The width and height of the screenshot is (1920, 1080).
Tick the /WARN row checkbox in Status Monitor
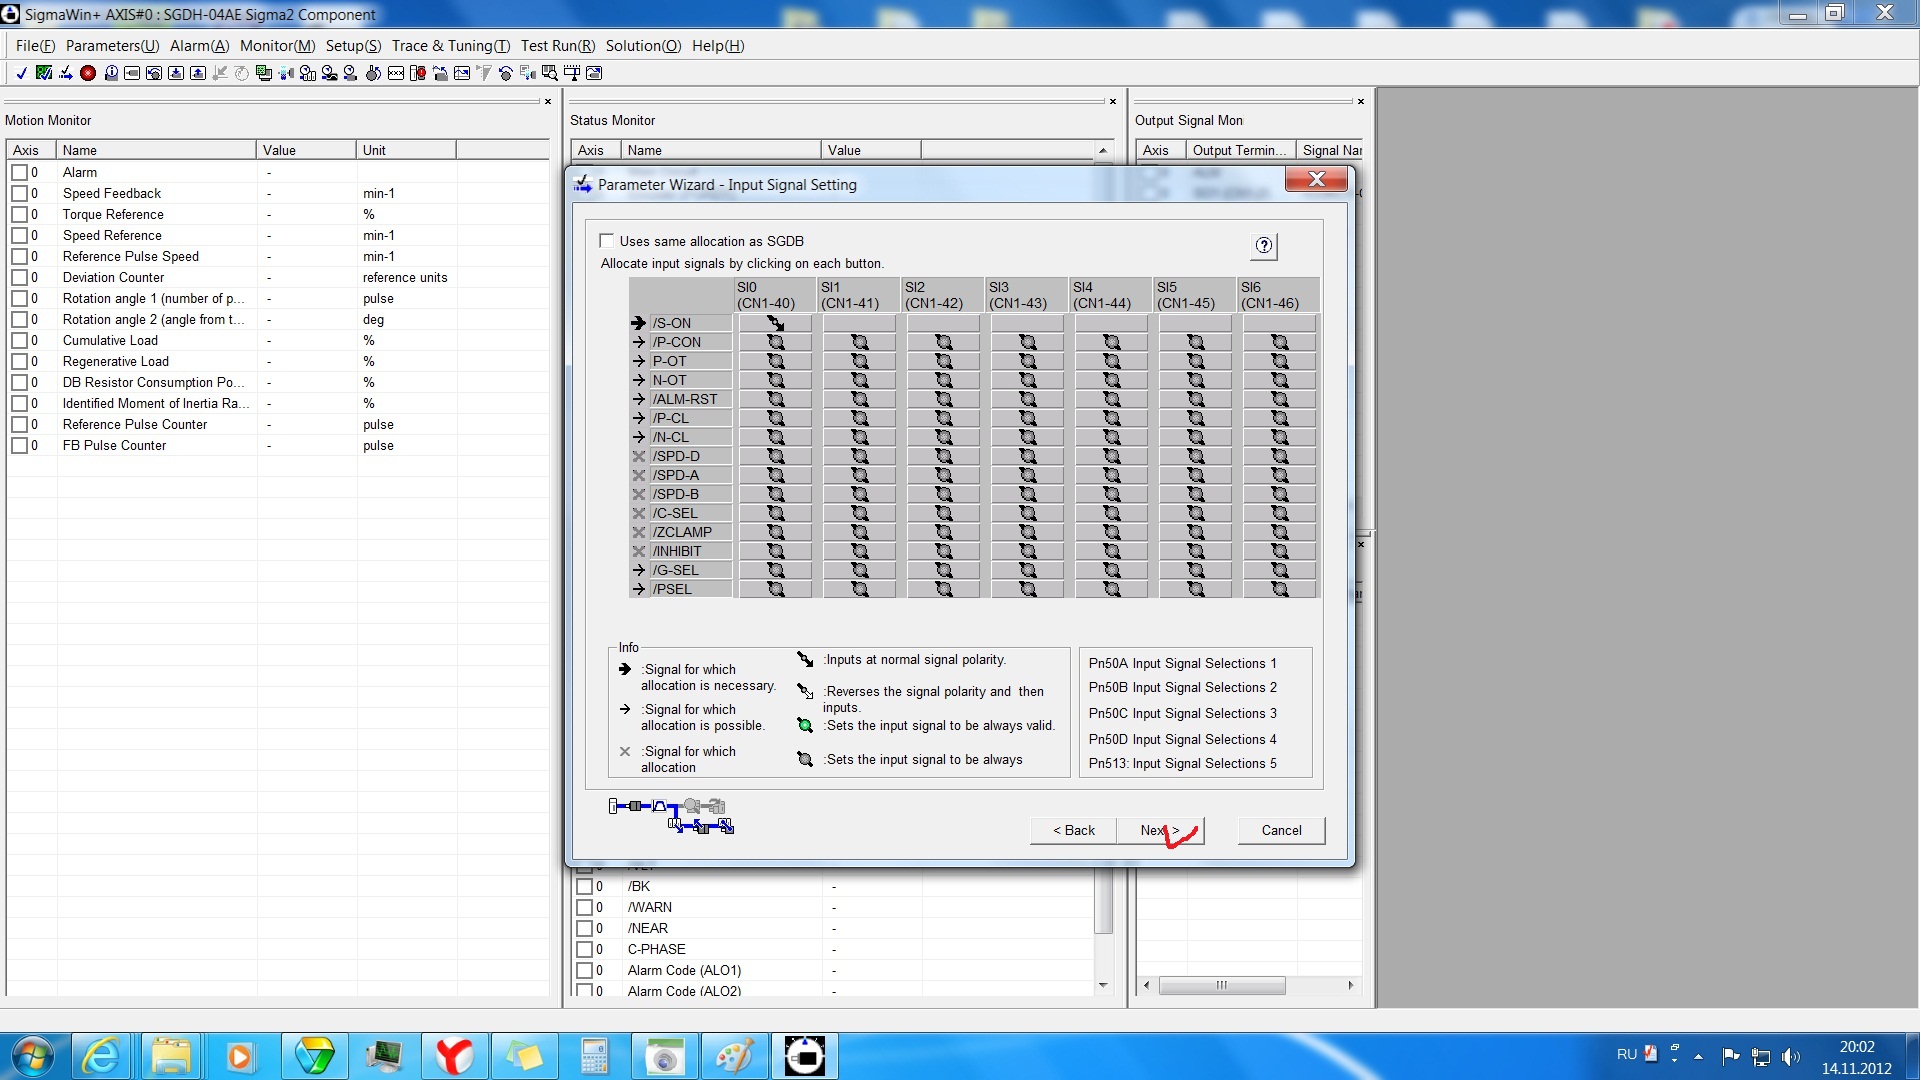pos(584,908)
